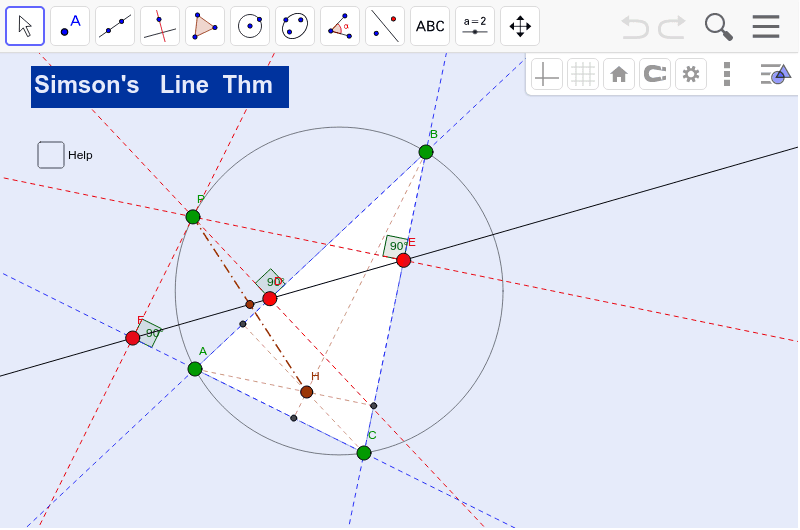
Task: Select the Ellipse conic tool
Action: [x=295, y=26]
